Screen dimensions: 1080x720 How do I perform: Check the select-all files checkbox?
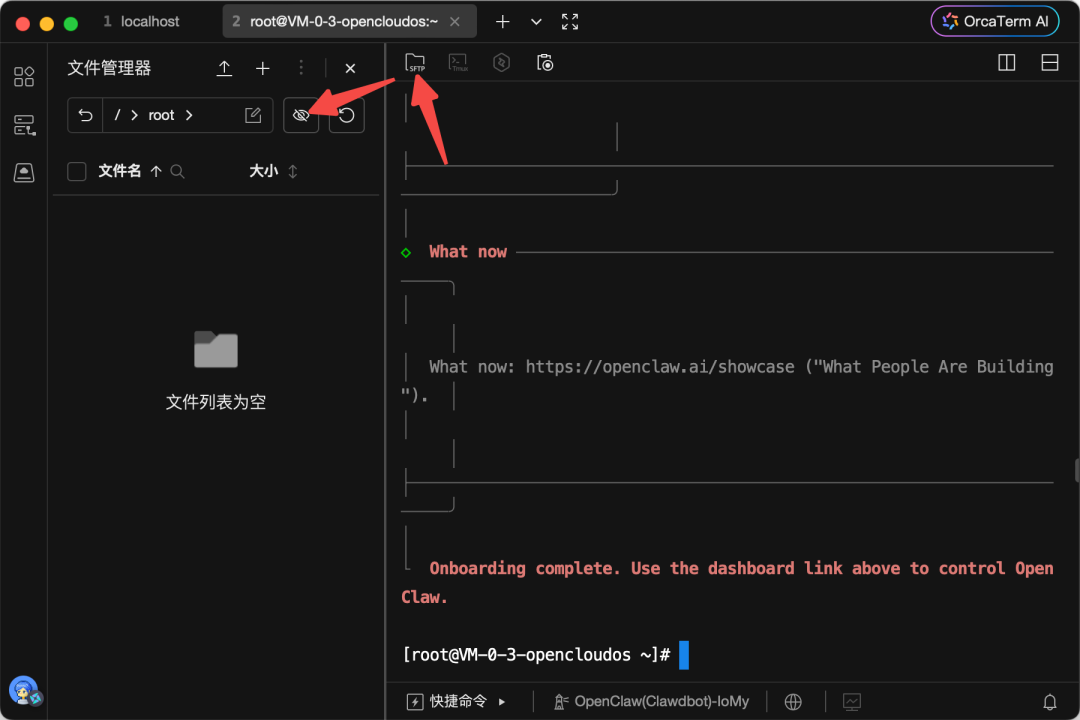coord(76,171)
